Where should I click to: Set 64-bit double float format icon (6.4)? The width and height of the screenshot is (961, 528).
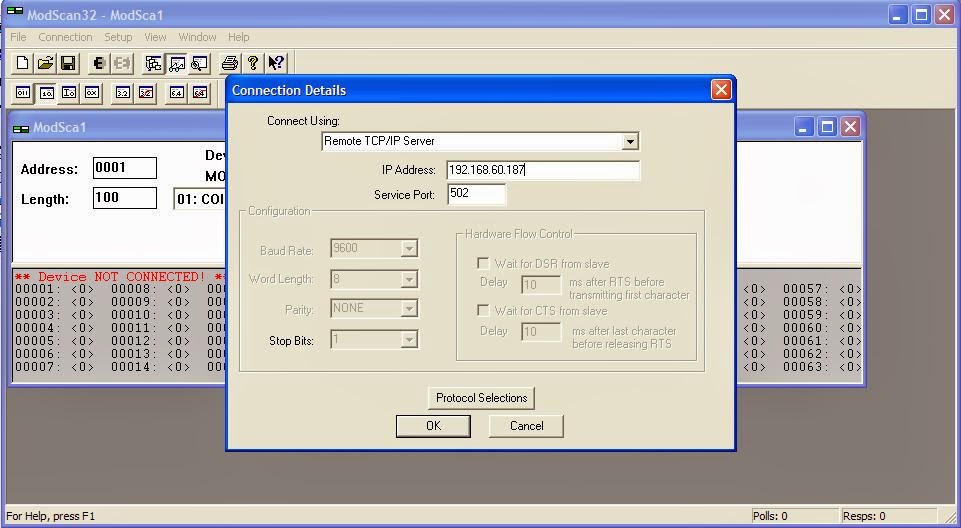coord(177,93)
